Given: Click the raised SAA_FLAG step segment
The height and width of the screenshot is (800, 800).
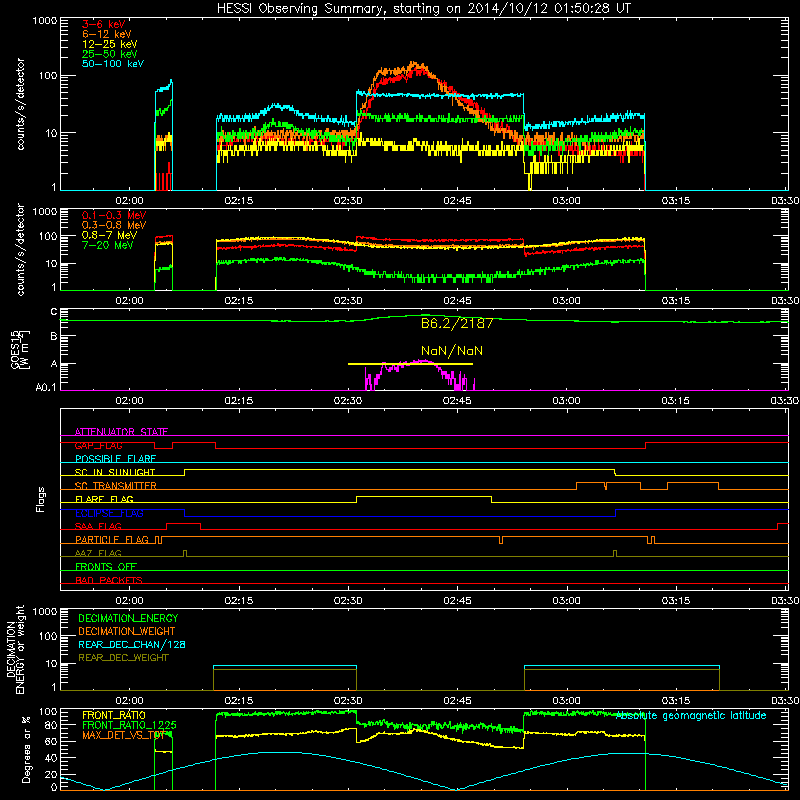Looking at the screenshot, I should tap(184, 523).
